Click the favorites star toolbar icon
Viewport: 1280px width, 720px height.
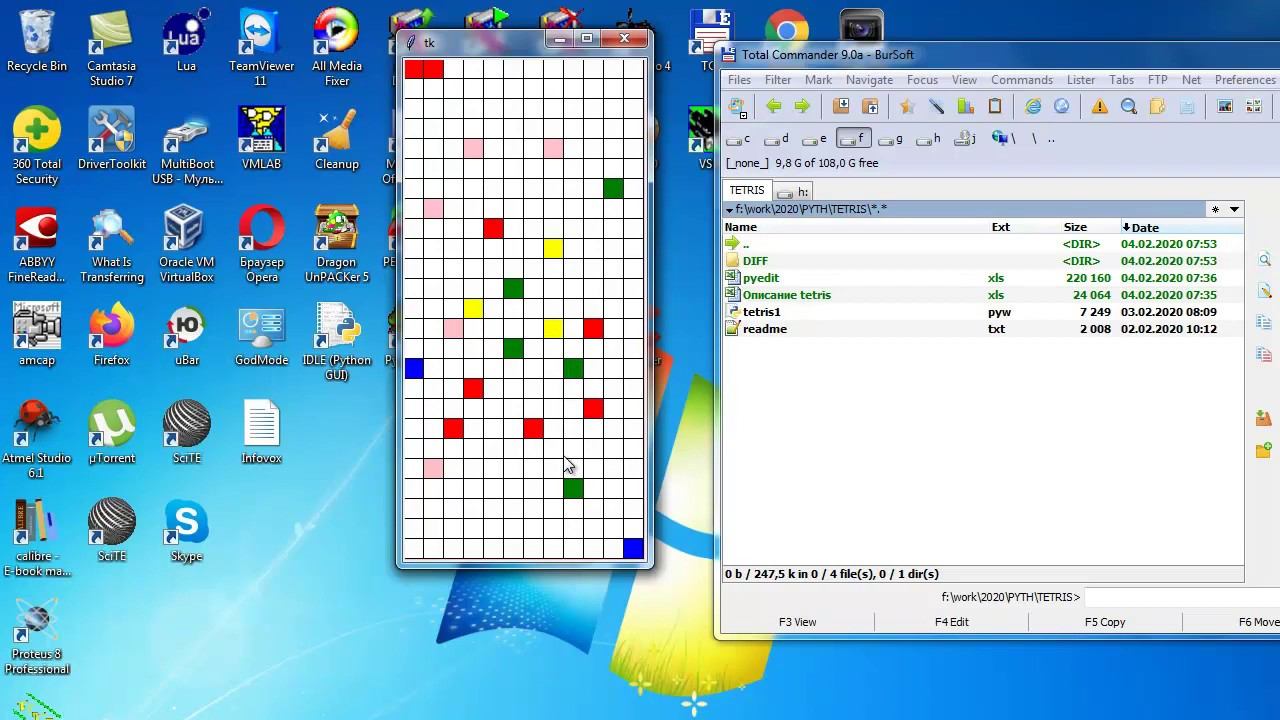click(x=907, y=106)
